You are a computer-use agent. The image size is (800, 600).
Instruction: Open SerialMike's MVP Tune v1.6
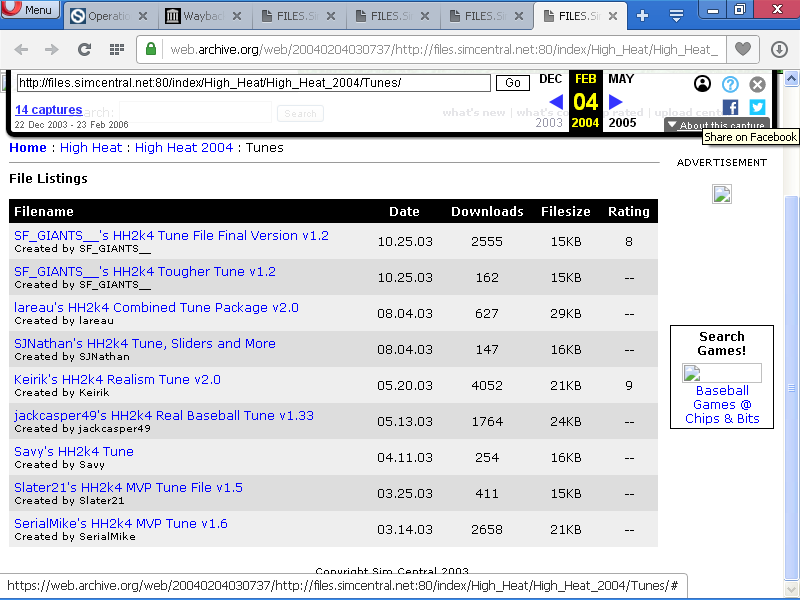coord(121,523)
